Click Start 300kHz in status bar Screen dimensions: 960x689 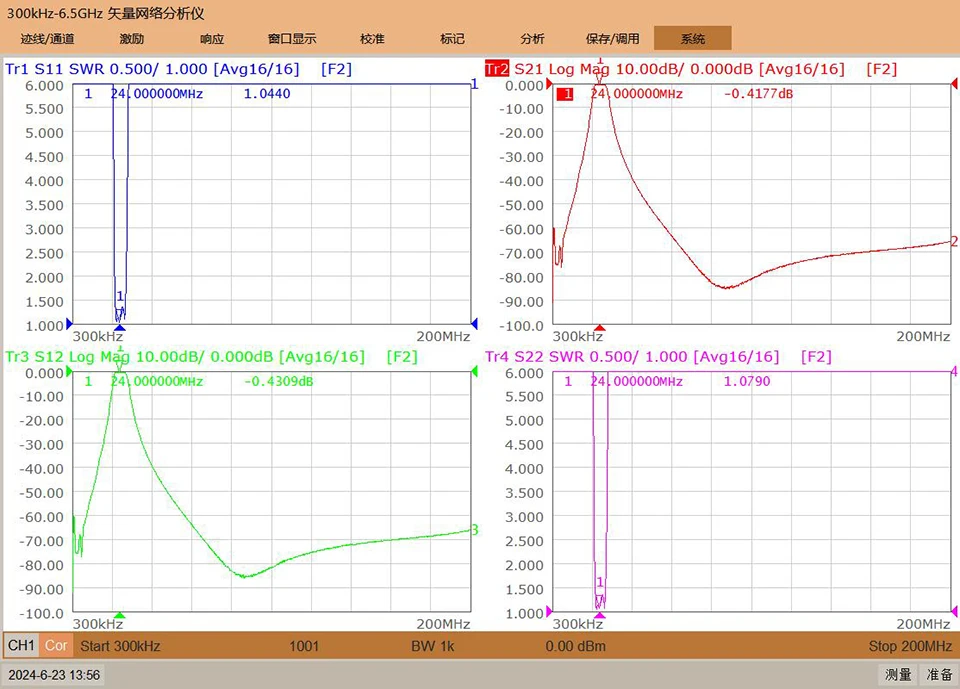tap(120, 646)
